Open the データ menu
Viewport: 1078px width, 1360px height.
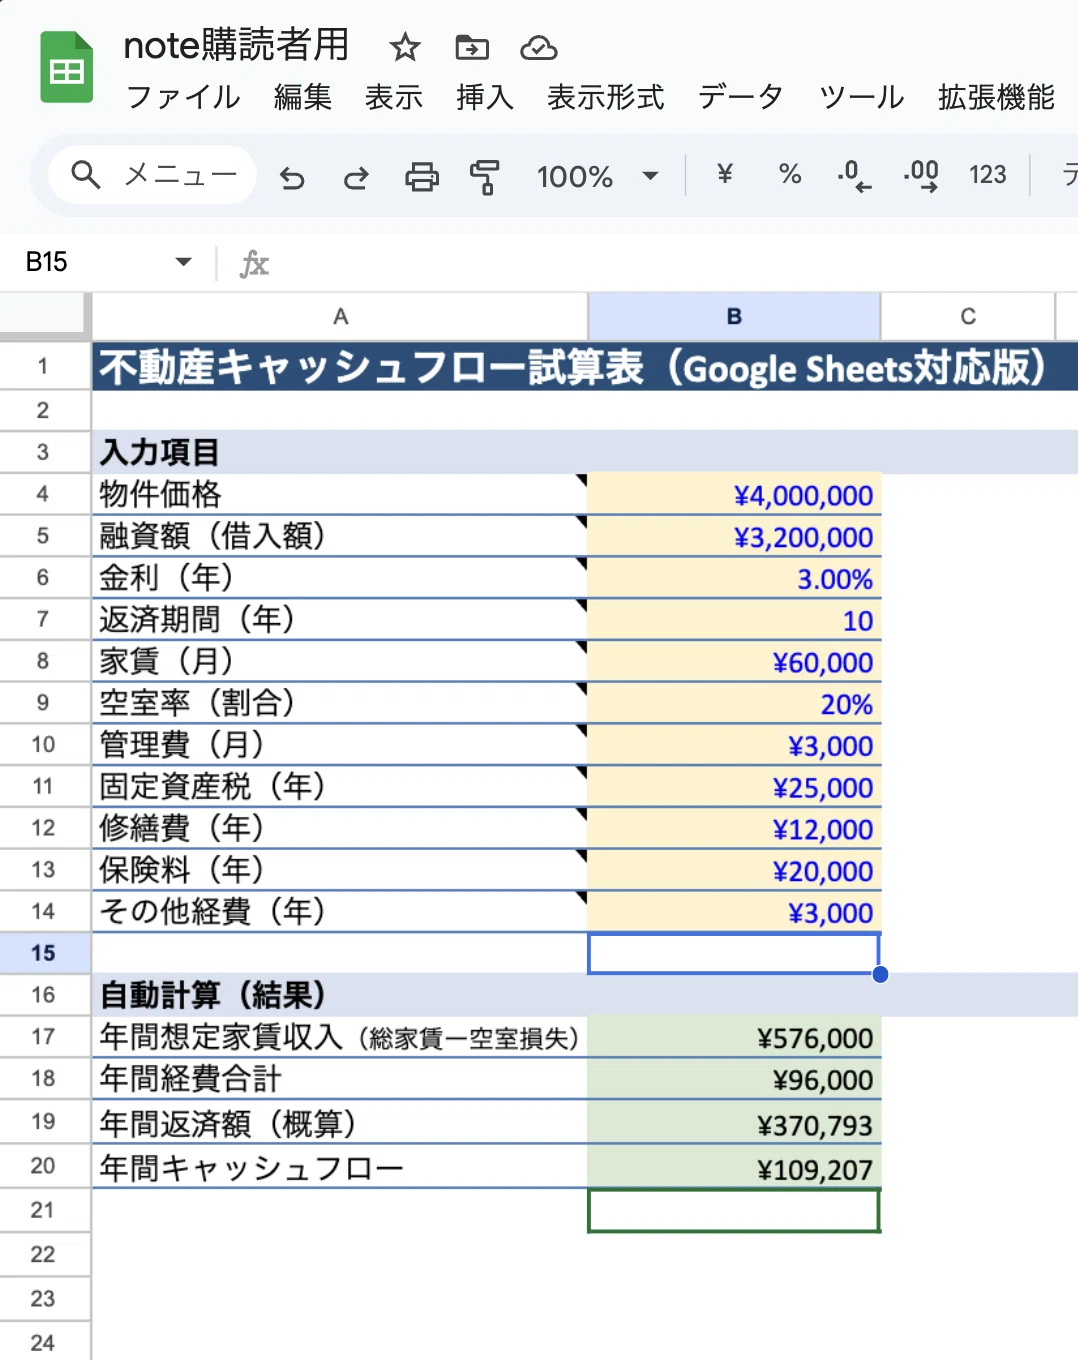point(740,97)
